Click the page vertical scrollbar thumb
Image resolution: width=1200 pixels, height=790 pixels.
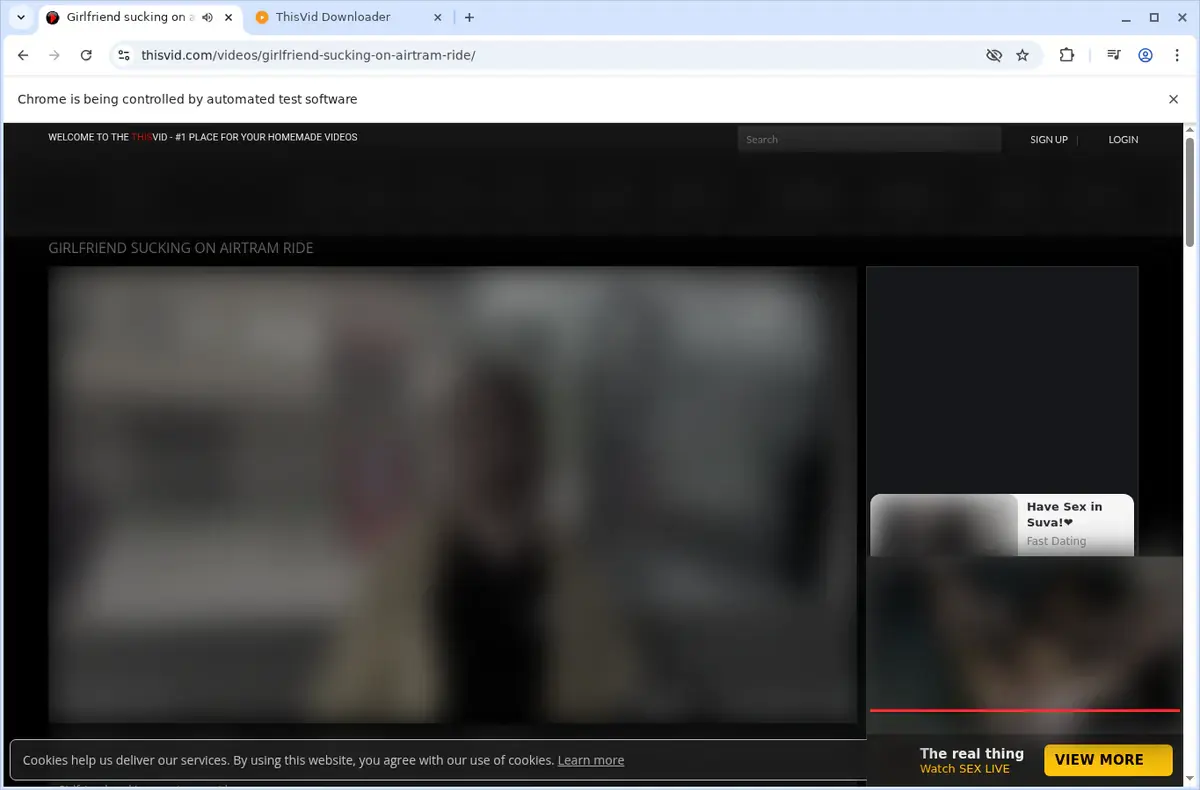pos(1190,191)
